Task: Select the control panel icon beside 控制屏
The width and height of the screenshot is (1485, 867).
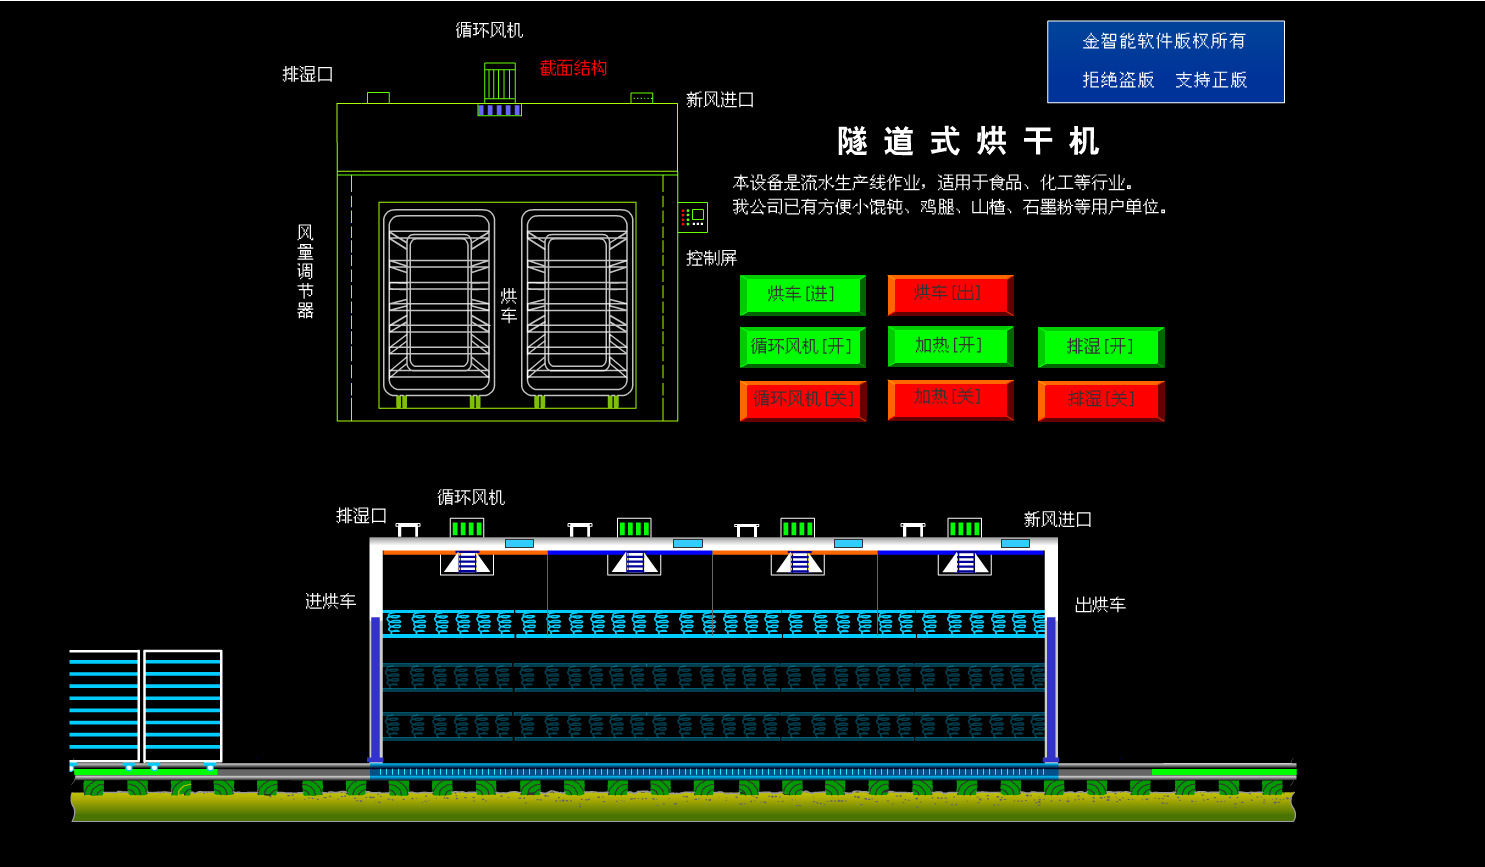Action: pyautogui.click(x=693, y=217)
